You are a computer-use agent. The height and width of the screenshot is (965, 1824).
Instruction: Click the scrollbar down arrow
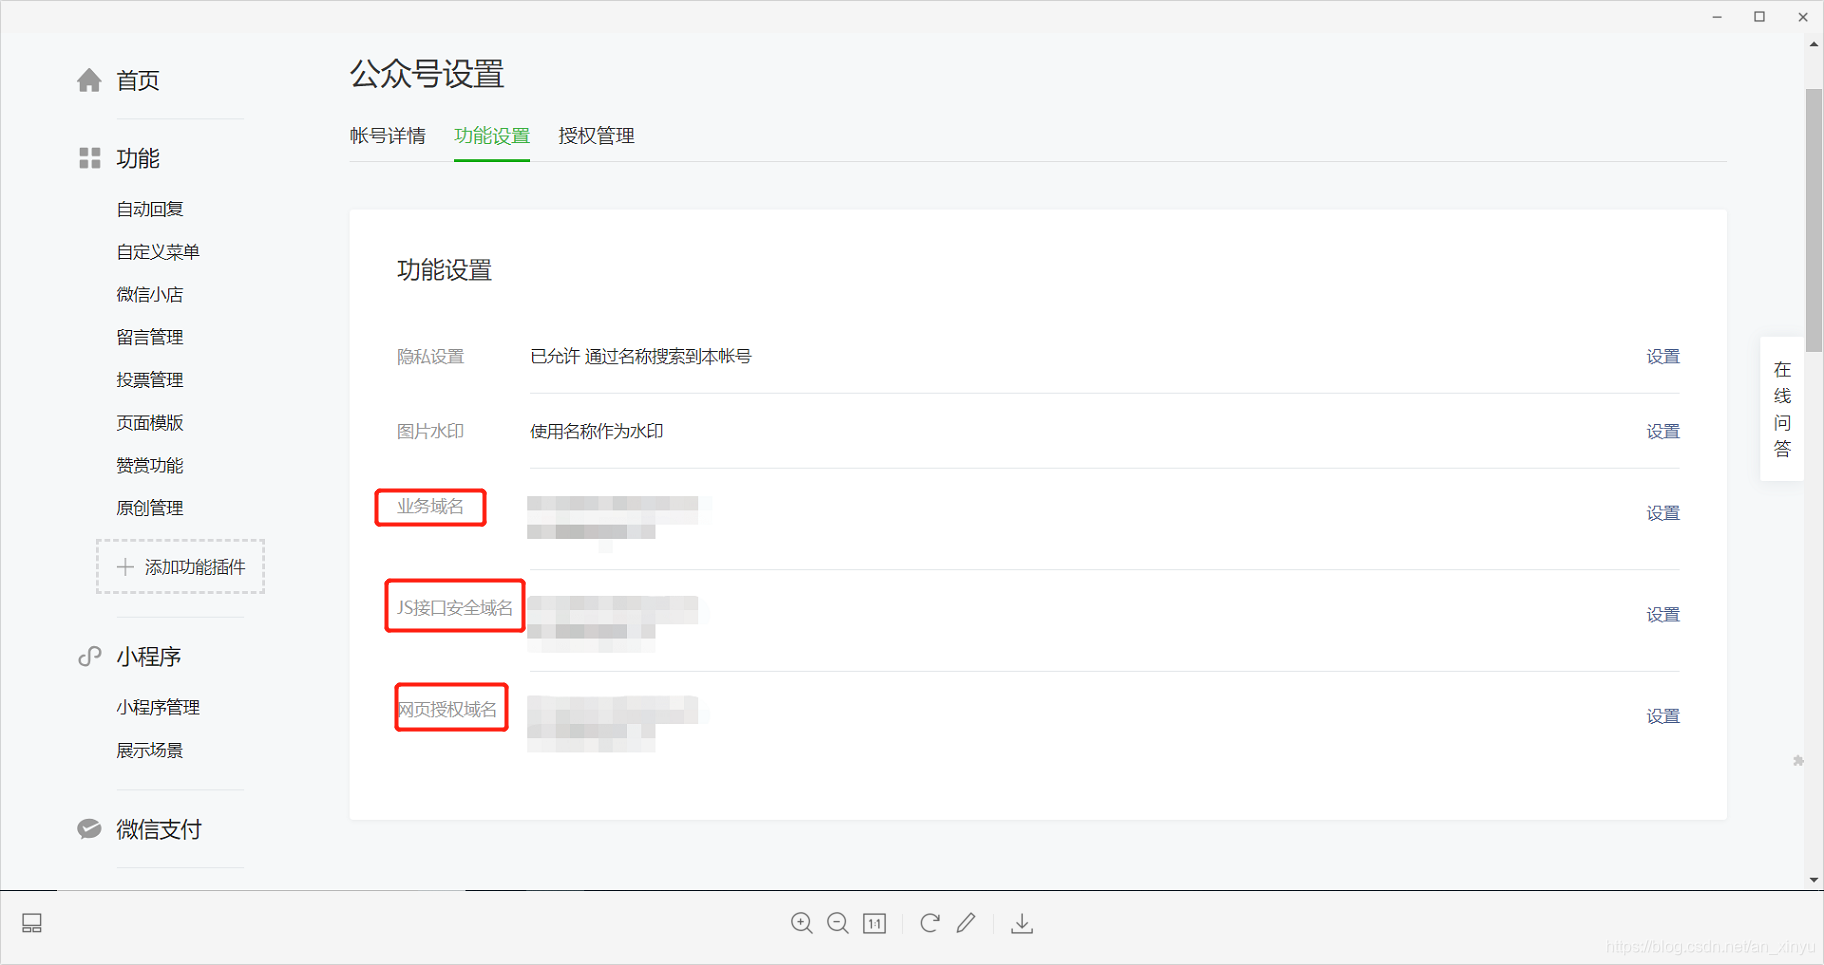[x=1814, y=880]
